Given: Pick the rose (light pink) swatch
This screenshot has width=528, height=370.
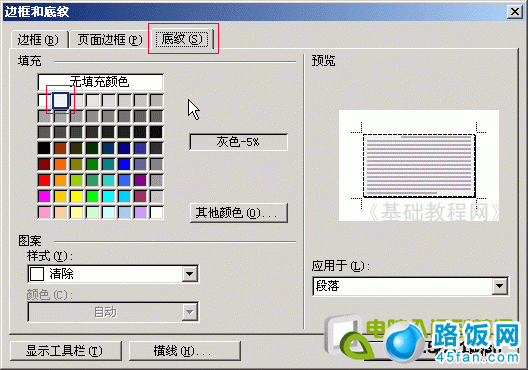Looking at the screenshot, I should coord(44,213).
